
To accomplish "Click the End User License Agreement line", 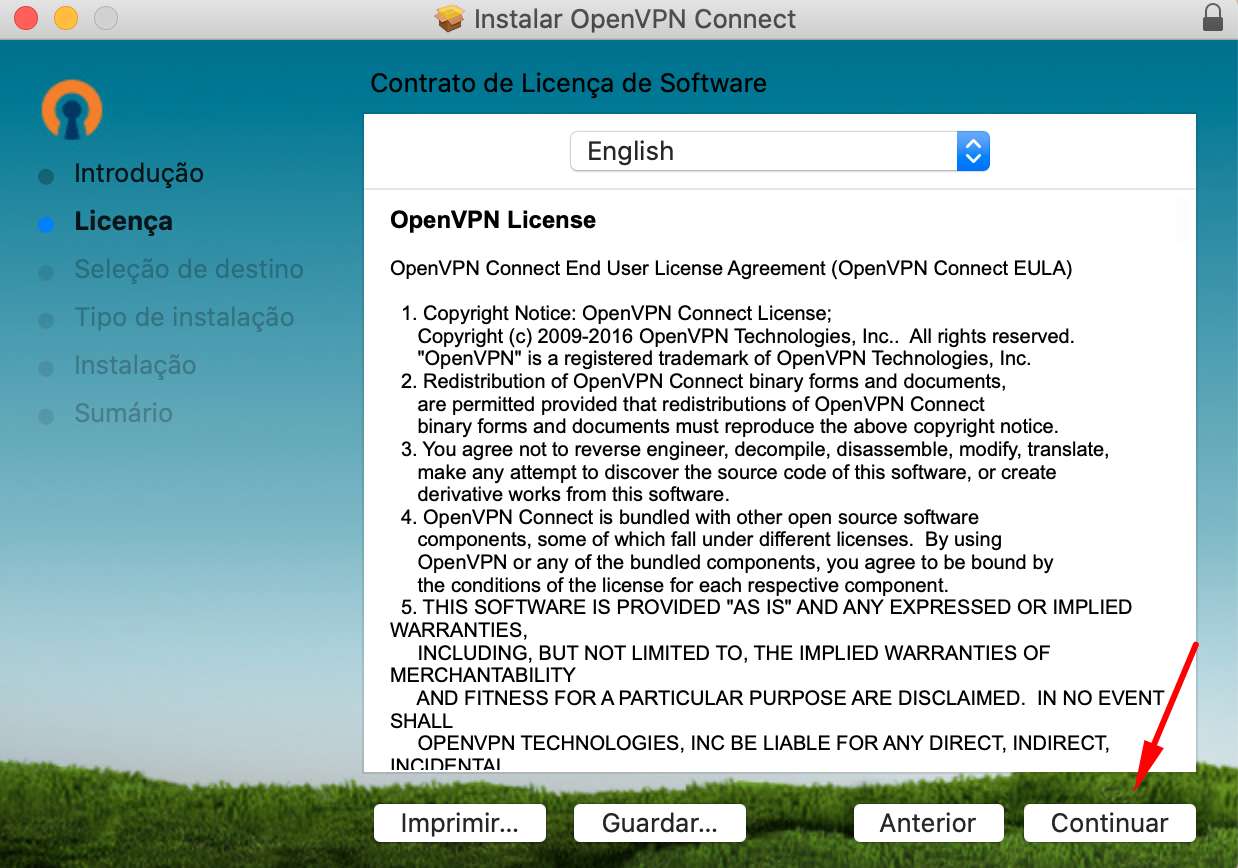I will tap(731, 268).
